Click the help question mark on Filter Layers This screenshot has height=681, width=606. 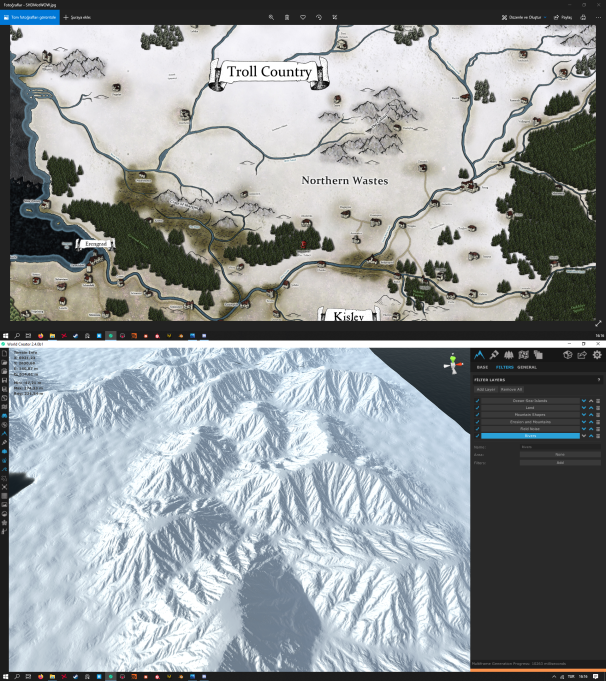(x=599, y=380)
